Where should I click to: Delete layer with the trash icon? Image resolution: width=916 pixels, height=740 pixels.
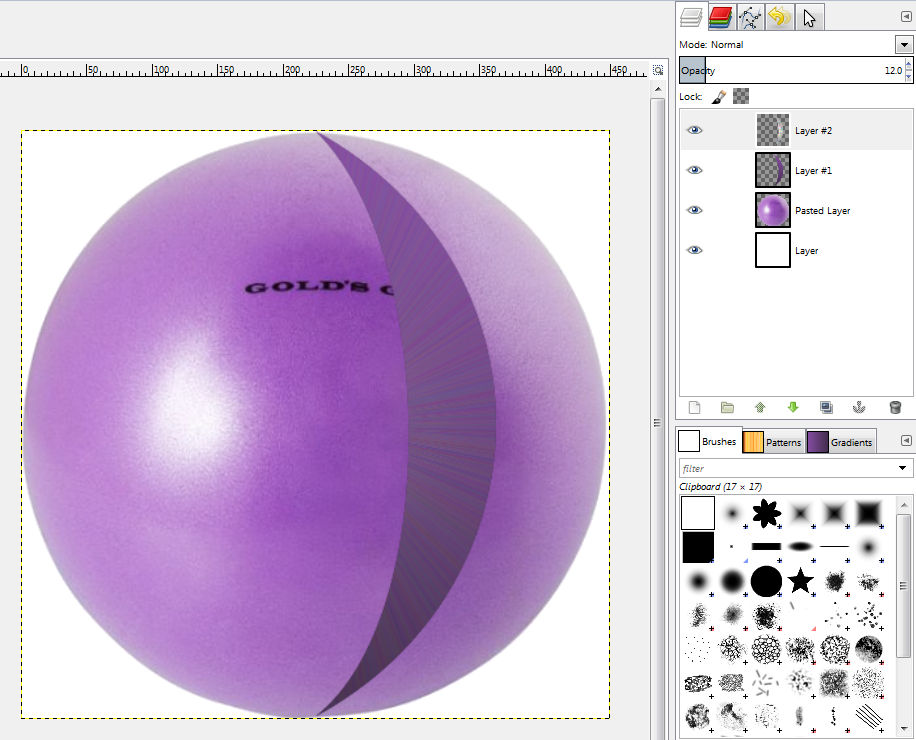click(x=895, y=407)
